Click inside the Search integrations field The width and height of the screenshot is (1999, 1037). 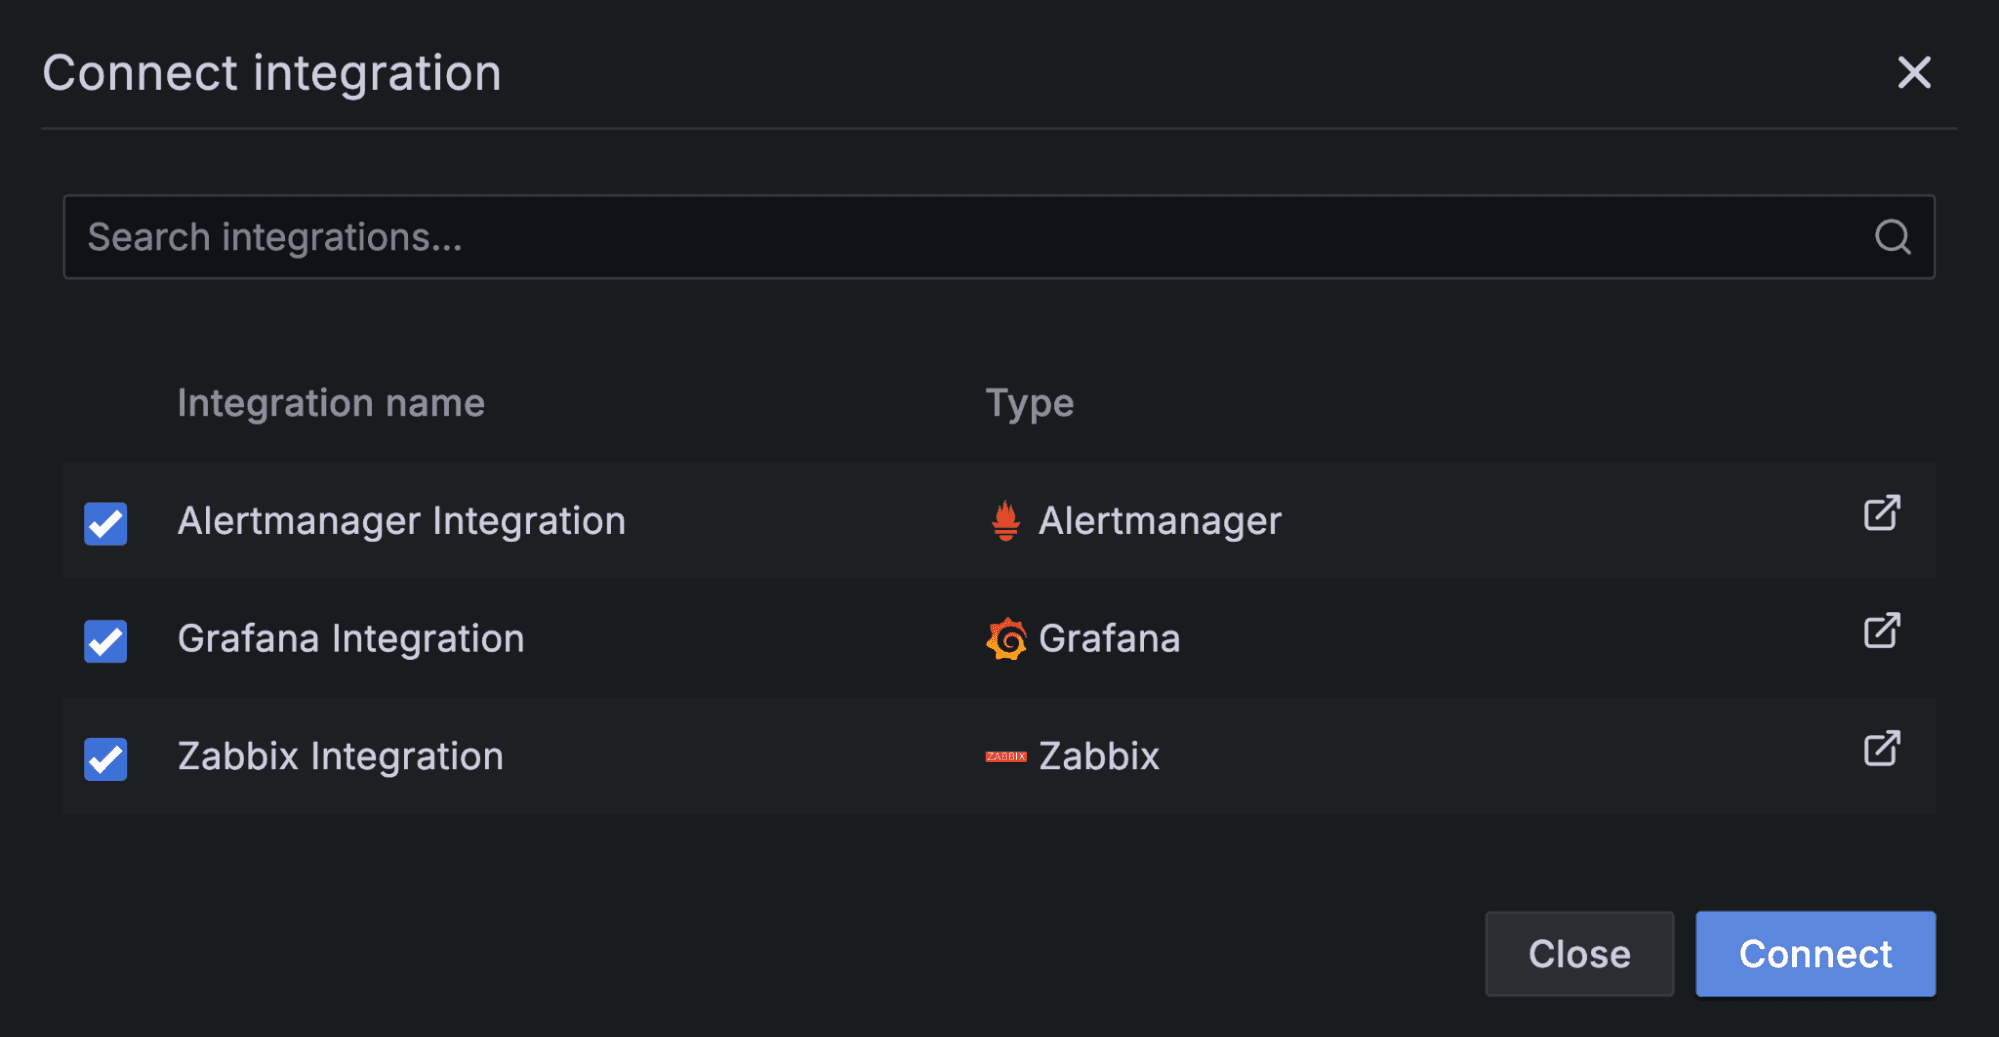coord(600,237)
